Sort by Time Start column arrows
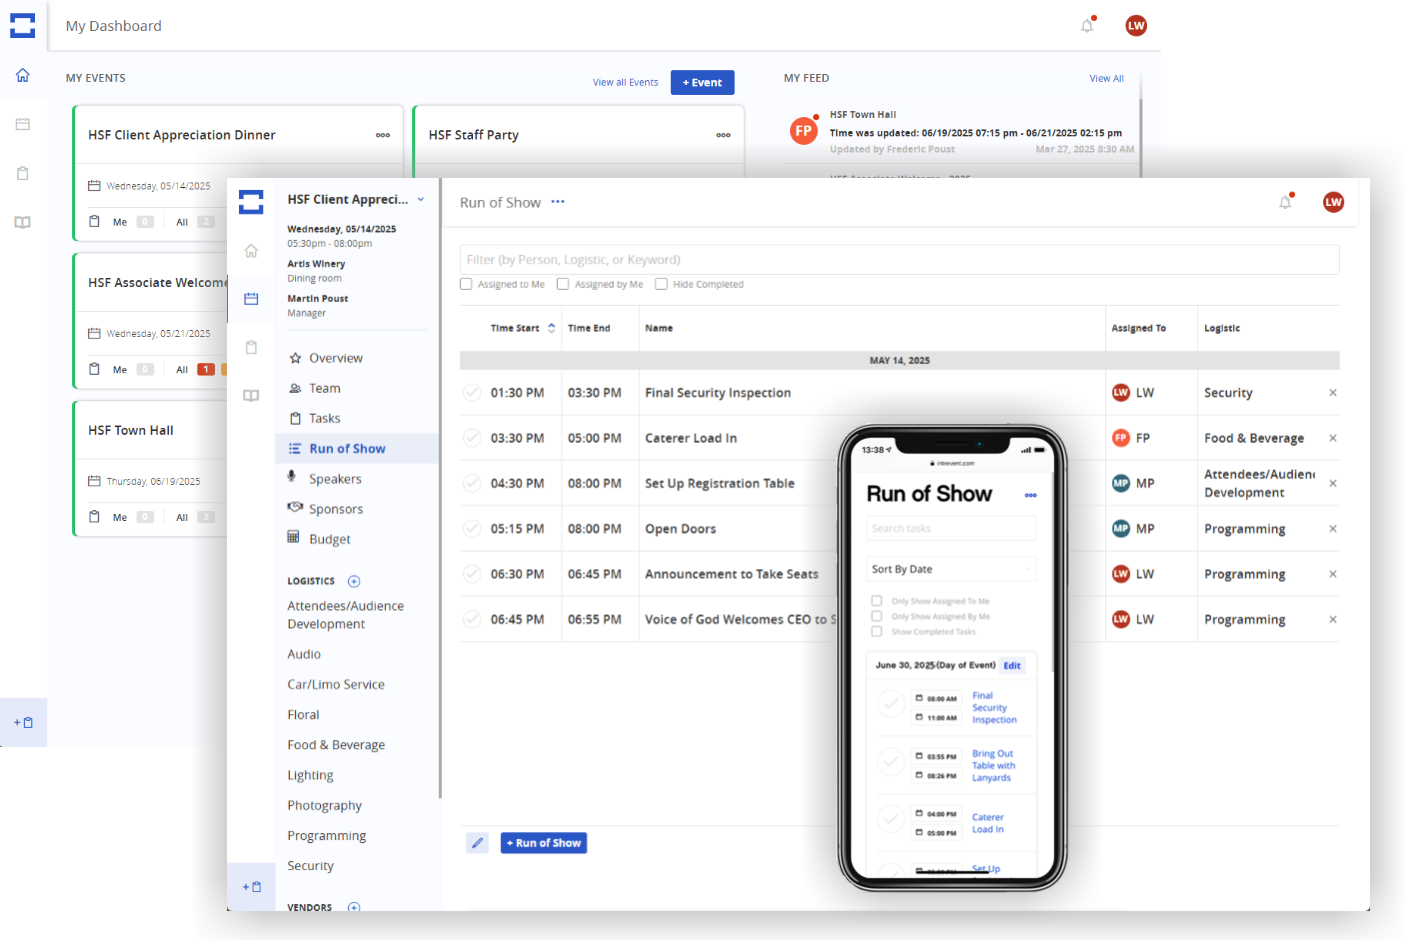Screen dimensions: 1421x940 552,328
